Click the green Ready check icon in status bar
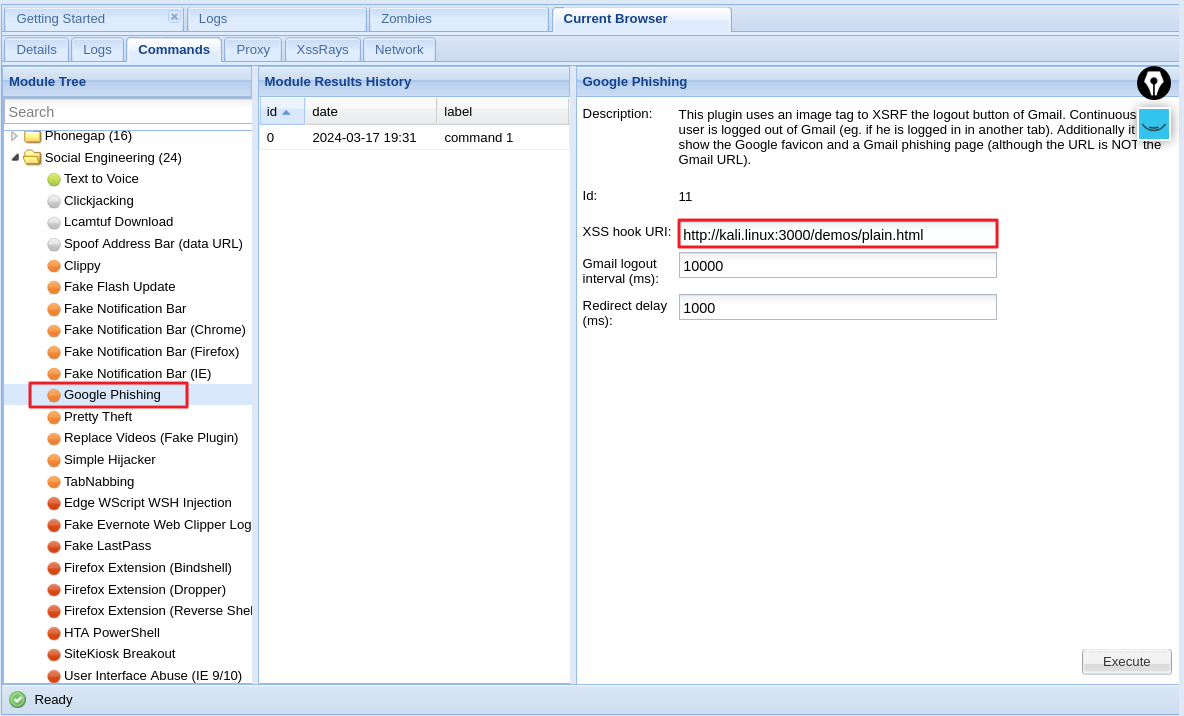 click(x=17, y=700)
